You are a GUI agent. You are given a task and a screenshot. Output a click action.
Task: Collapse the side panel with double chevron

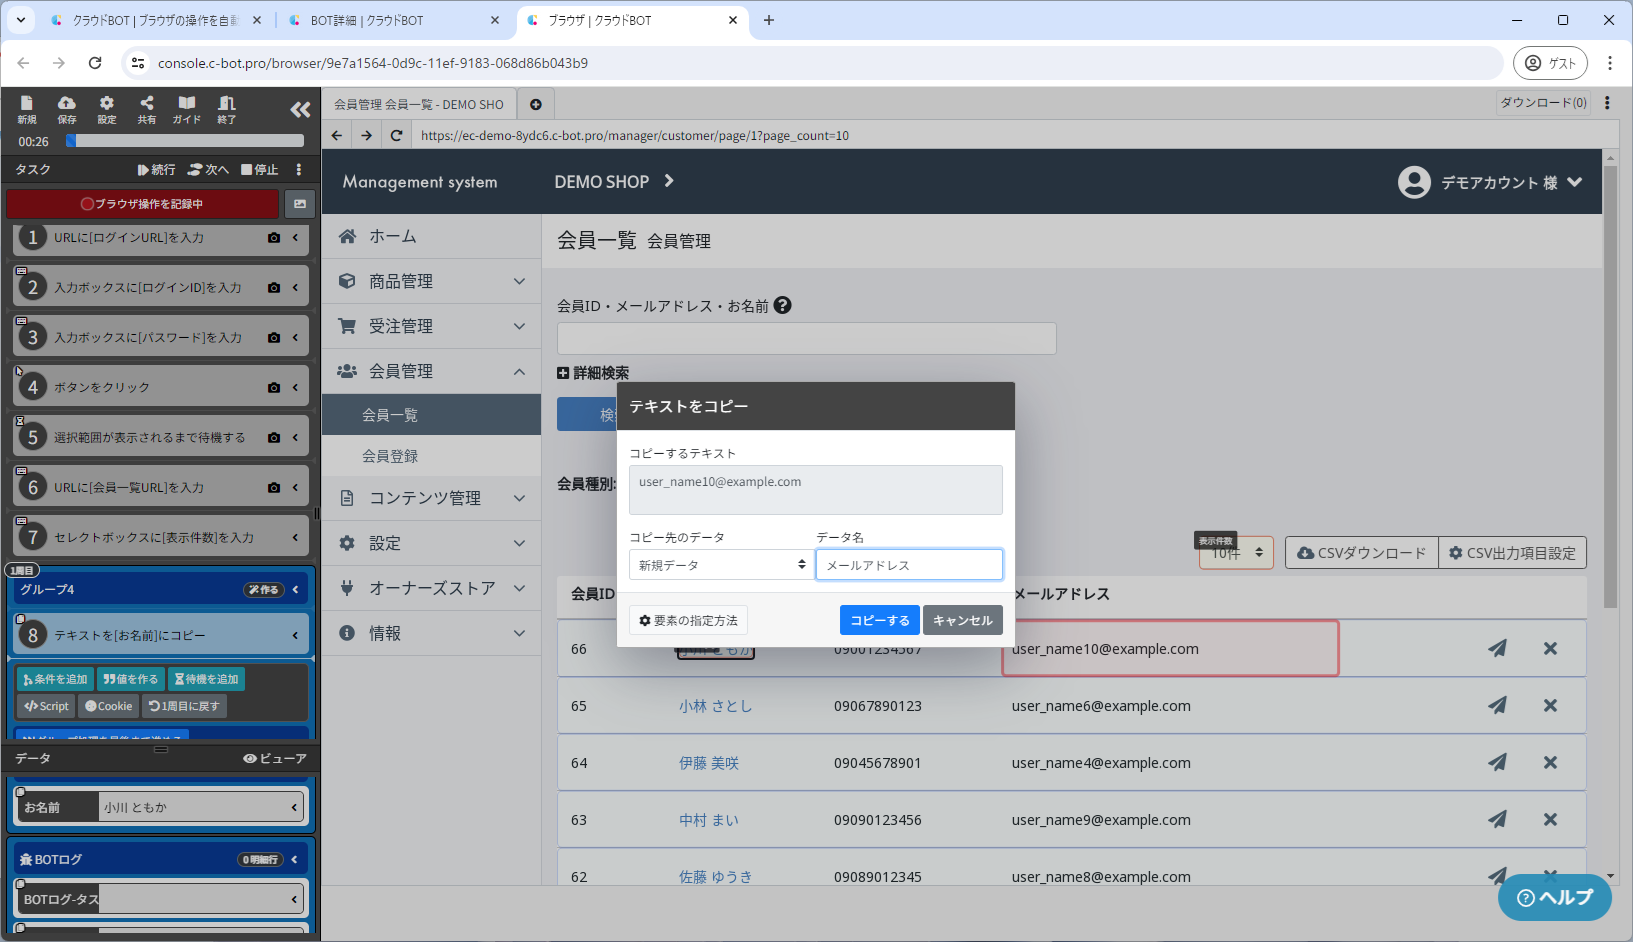tap(300, 109)
